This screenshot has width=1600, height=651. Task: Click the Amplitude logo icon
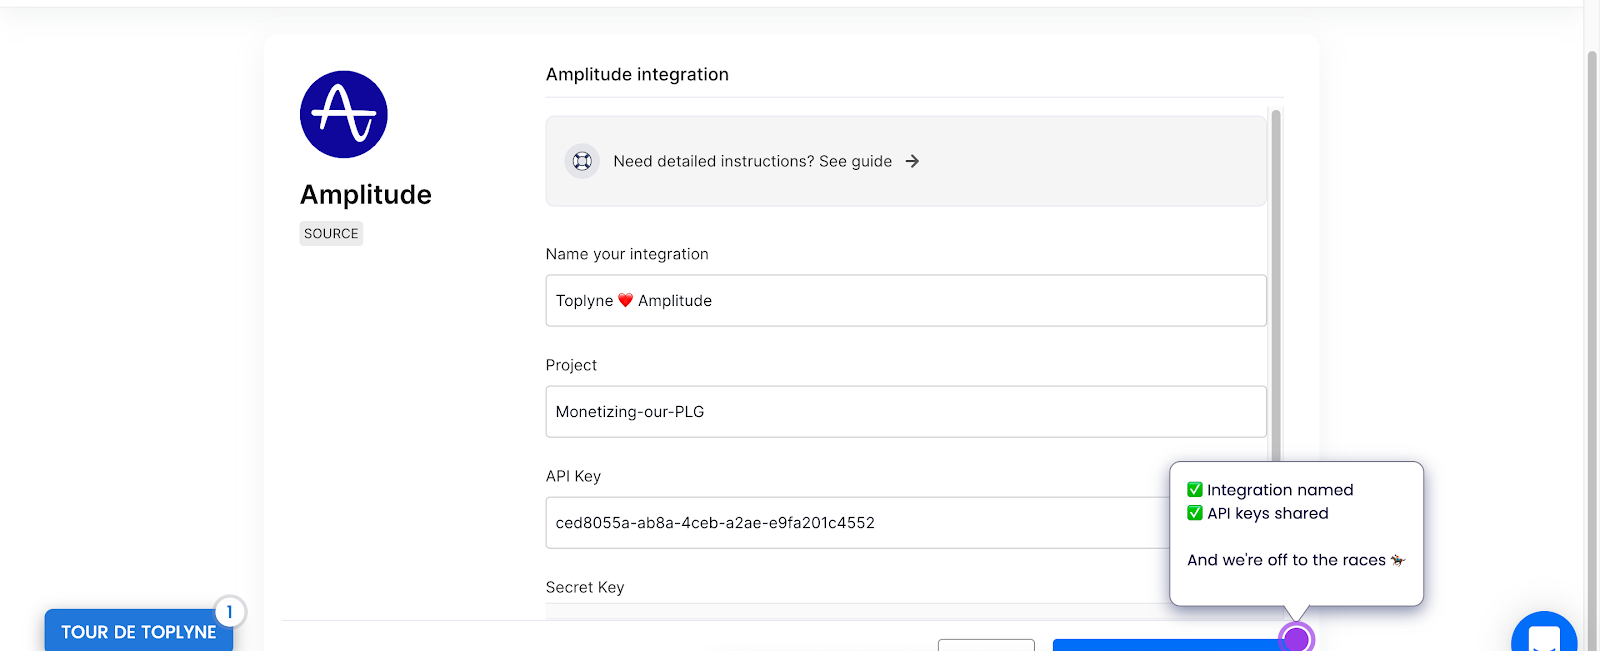click(x=343, y=114)
